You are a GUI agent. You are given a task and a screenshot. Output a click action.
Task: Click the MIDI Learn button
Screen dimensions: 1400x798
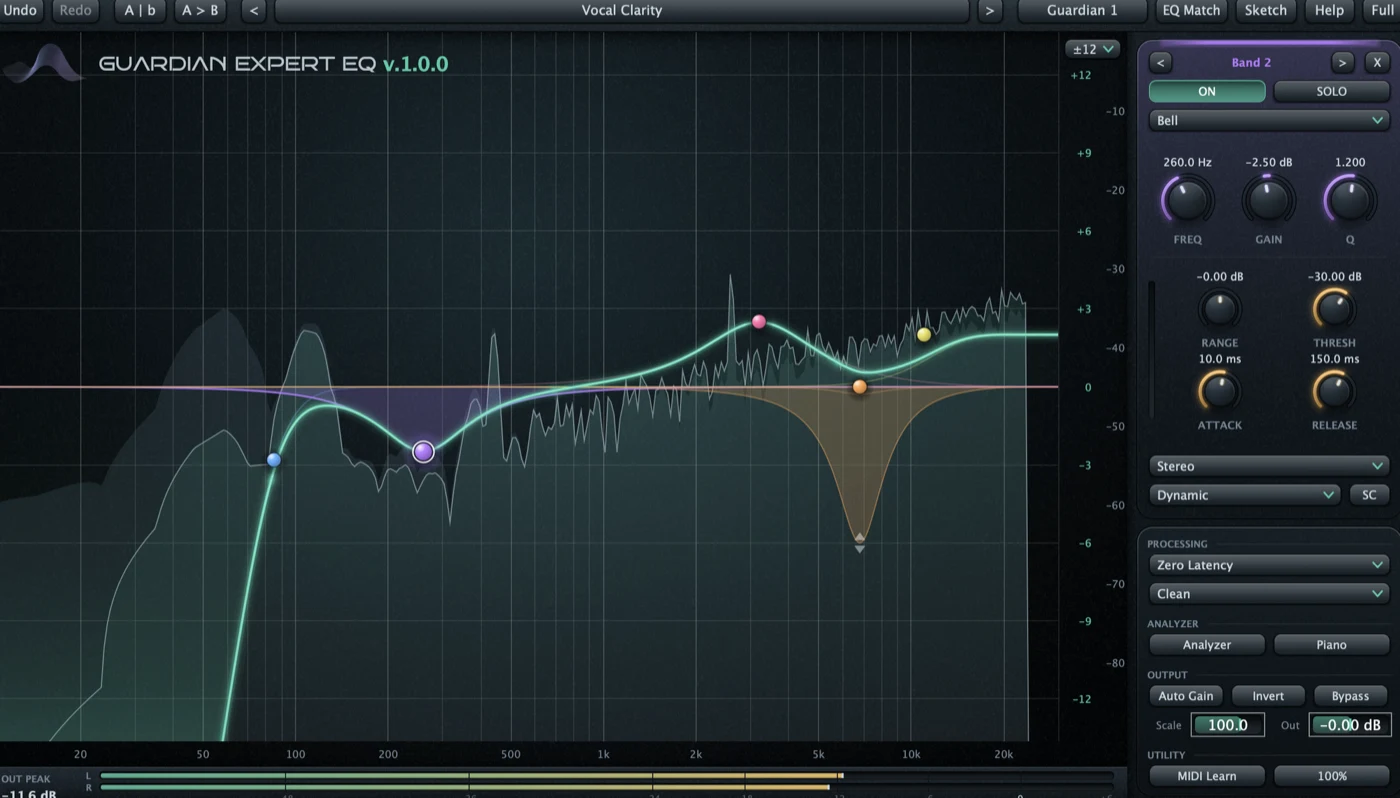(x=1207, y=776)
